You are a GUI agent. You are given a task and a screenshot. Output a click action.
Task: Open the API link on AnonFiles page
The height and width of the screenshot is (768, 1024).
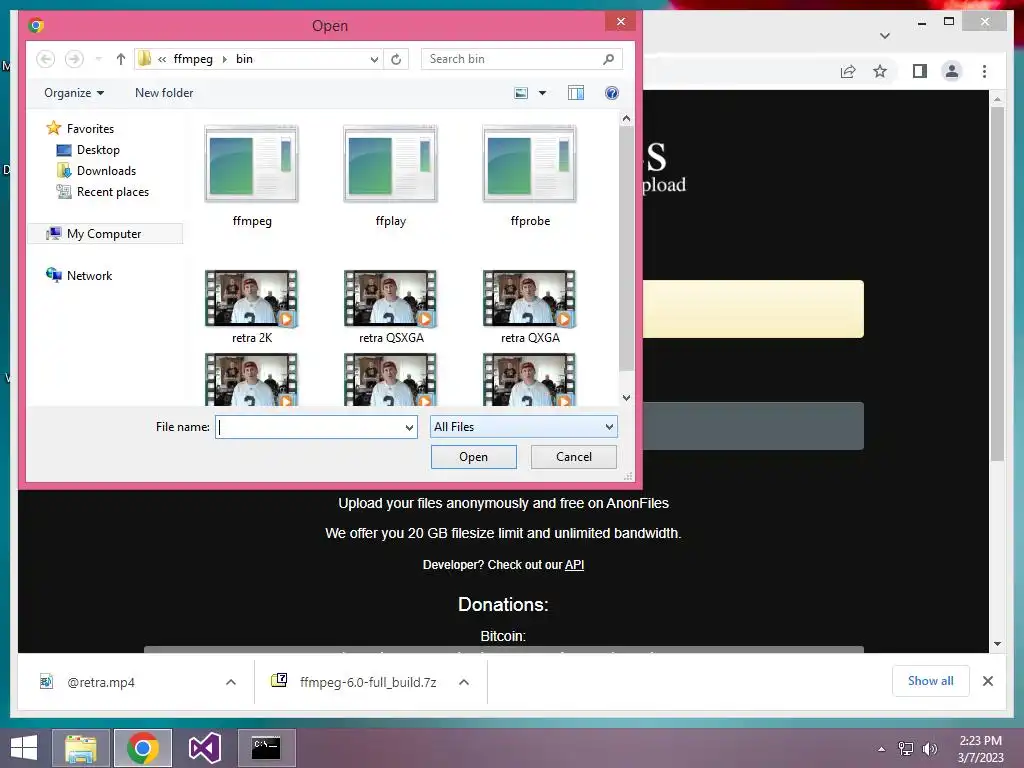(574, 565)
